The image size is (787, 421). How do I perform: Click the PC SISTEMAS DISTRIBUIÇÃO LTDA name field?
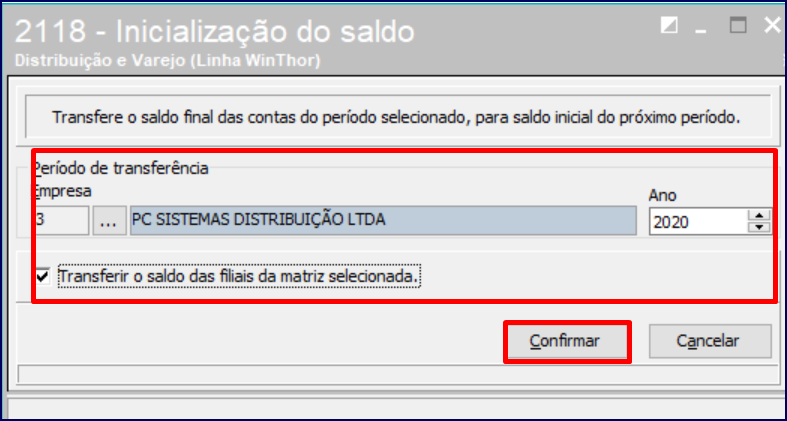tap(383, 220)
